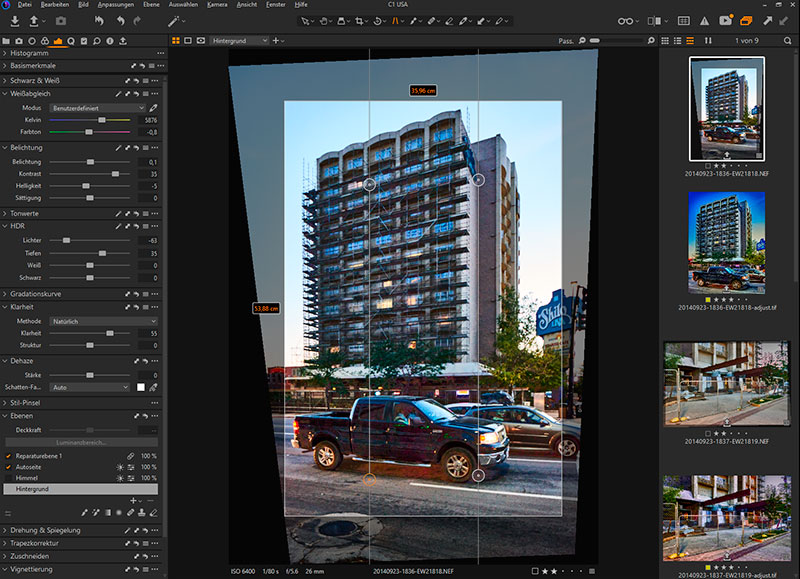This screenshot has height=579, width=800.
Task: Open the exposure tool tab with orange underline
Action: (x=58, y=41)
